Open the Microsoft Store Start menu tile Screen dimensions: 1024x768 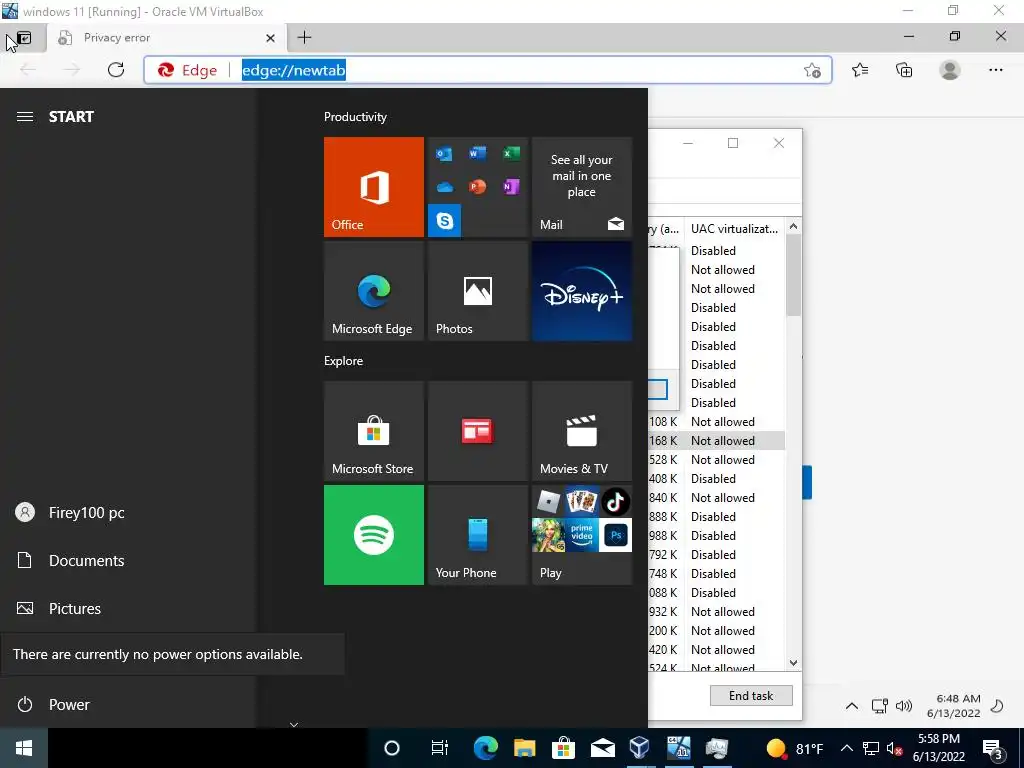click(x=374, y=431)
